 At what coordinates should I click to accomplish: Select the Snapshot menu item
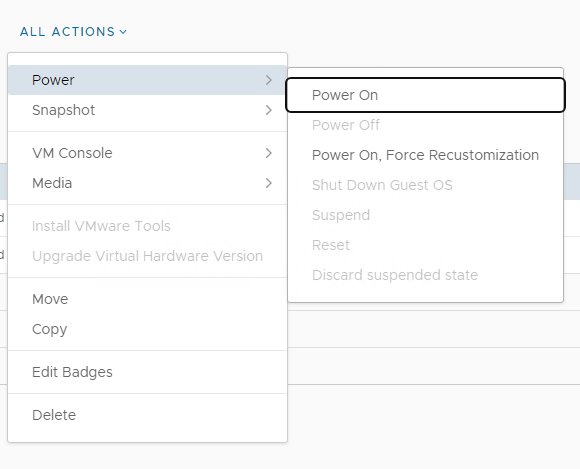tap(147, 110)
